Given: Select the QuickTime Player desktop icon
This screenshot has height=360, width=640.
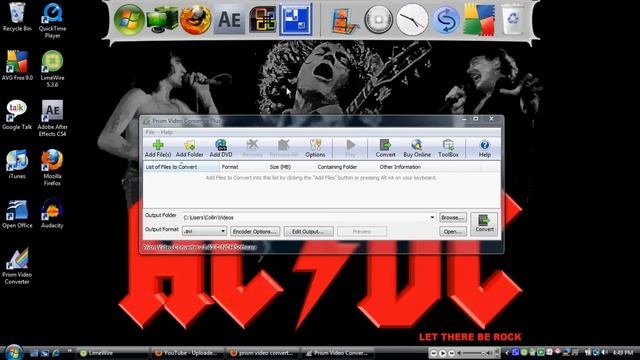Looking at the screenshot, I should click(x=52, y=20).
